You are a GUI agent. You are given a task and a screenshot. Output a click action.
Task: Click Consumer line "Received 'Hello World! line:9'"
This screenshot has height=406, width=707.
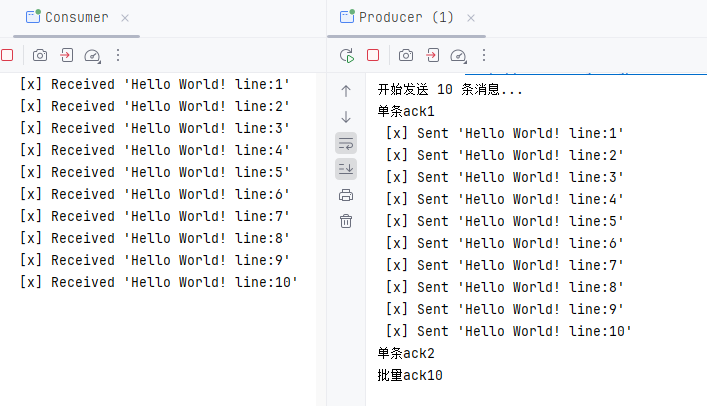point(155,260)
